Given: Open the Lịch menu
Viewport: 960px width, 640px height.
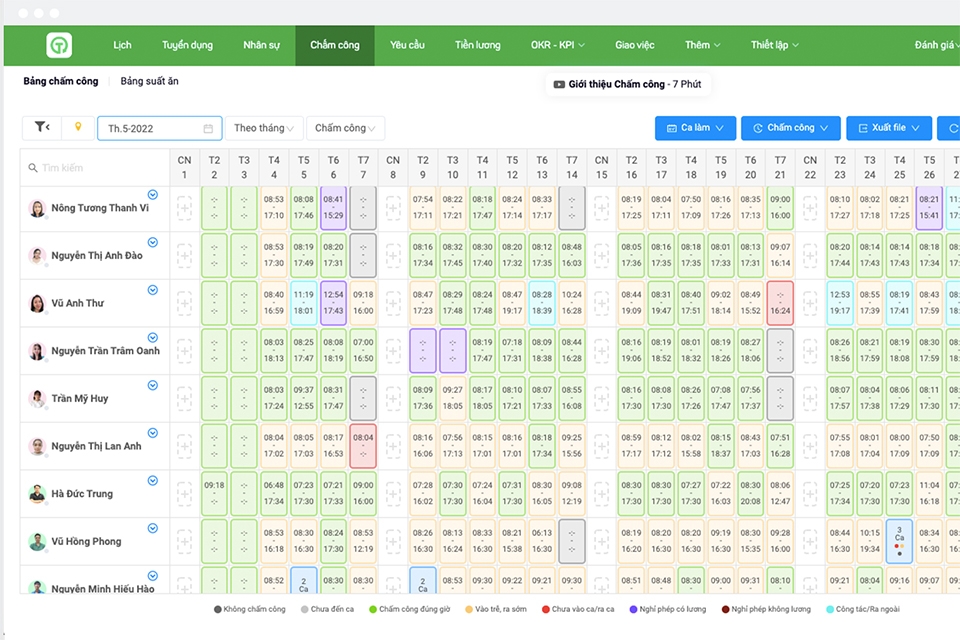Looking at the screenshot, I should tap(122, 45).
